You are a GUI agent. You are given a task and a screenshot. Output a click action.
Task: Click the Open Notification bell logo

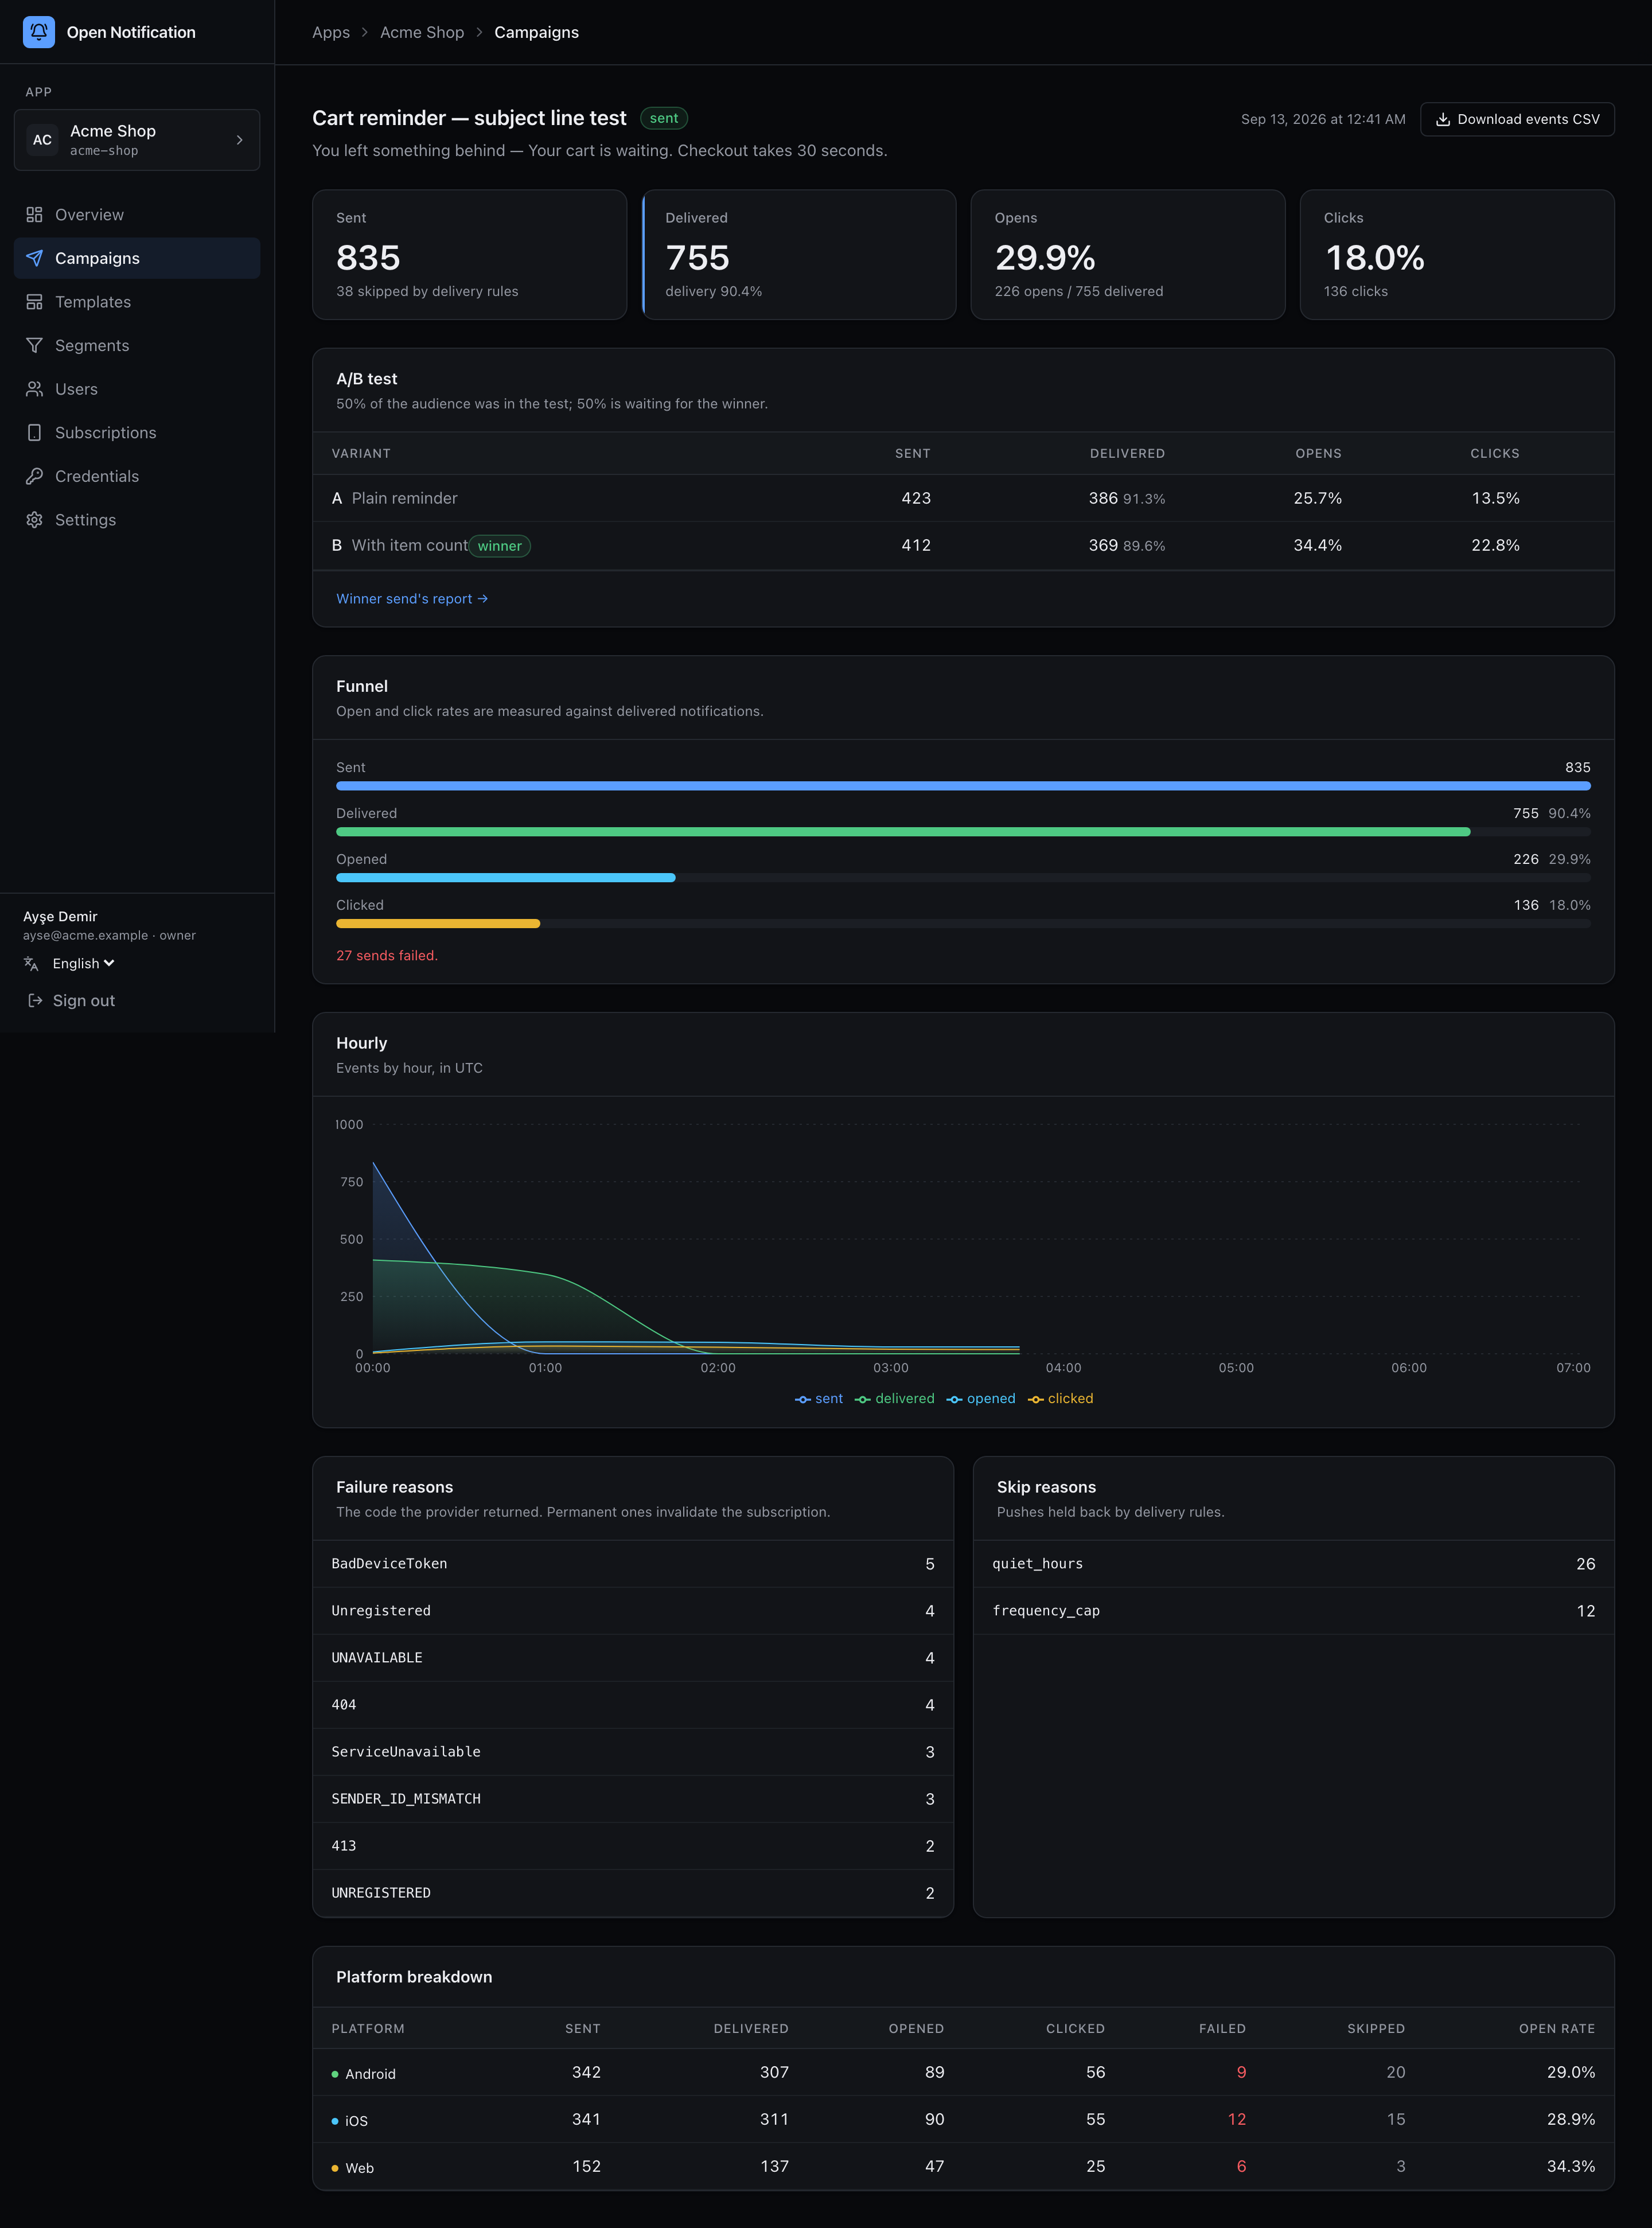(x=39, y=32)
